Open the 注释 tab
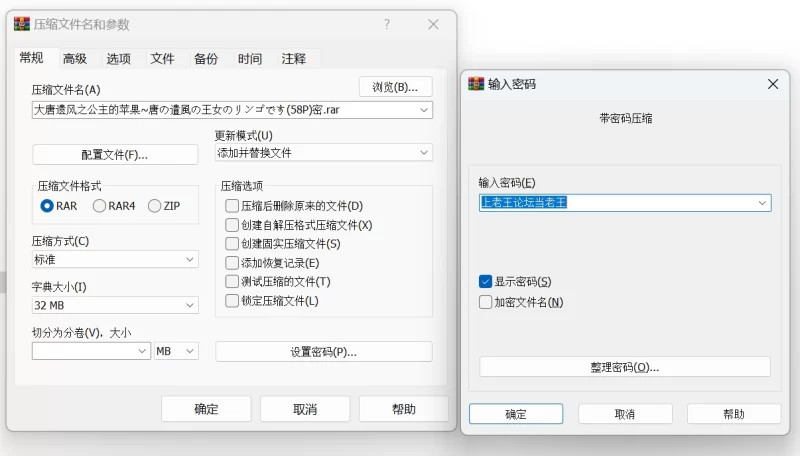This screenshot has width=800, height=456. [294, 58]
